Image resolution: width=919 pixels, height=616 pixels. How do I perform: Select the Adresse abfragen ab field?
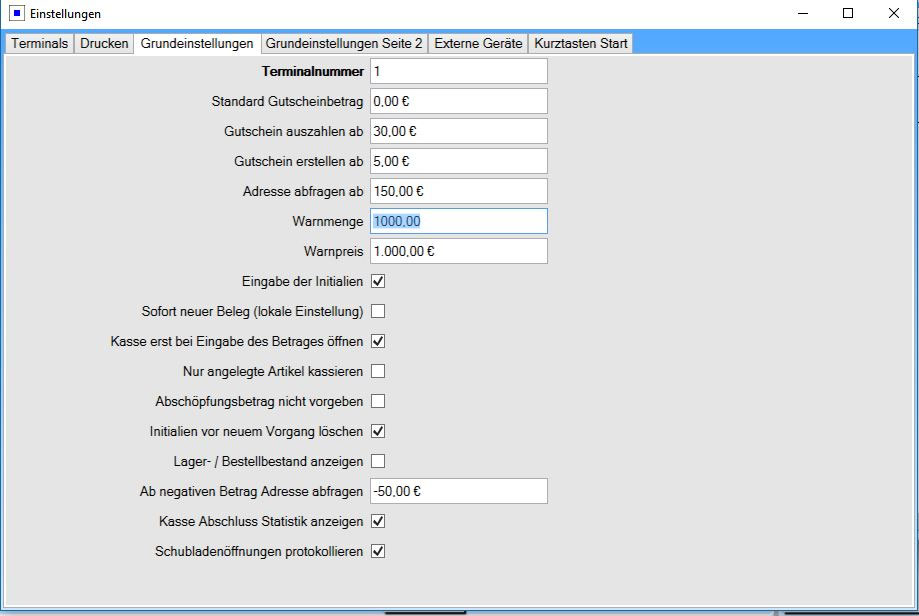click(458, 191)
